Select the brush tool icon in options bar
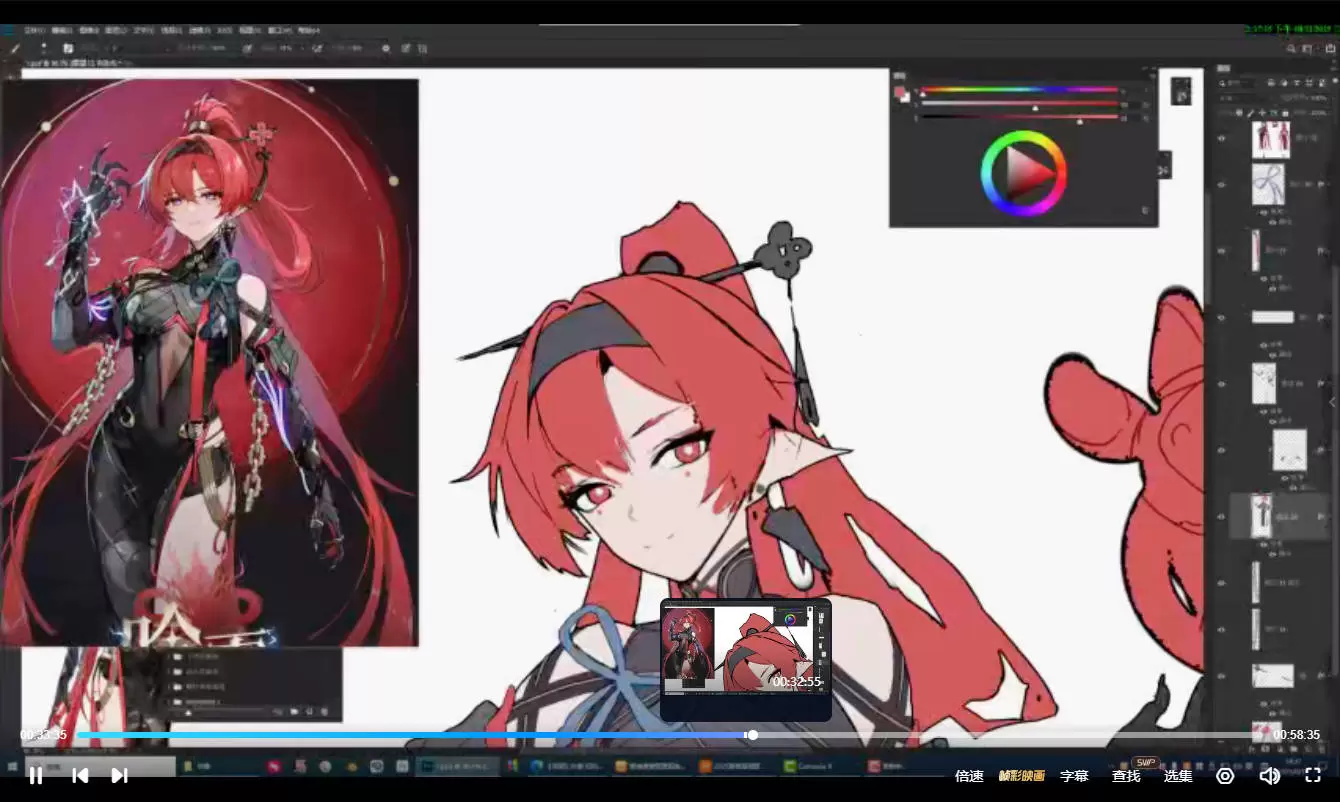Viewport: 1340px width, 802px height. click(16, 48)
